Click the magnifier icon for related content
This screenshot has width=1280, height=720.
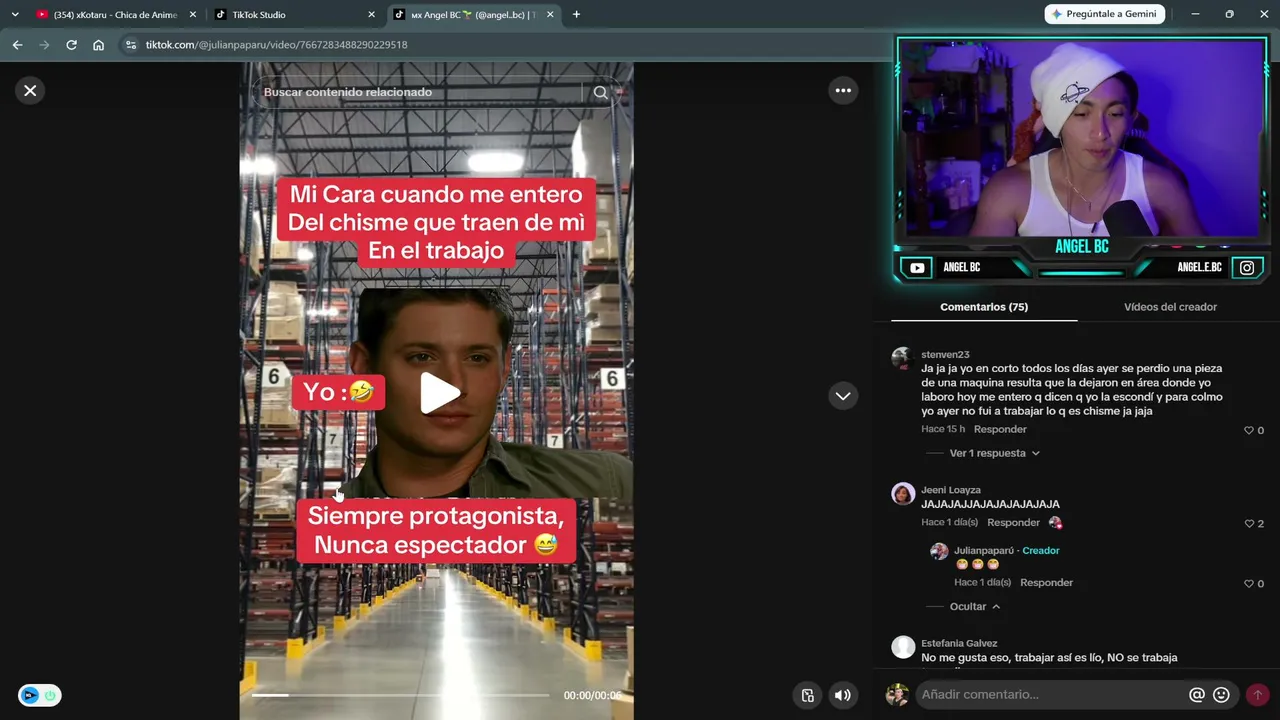(600, 92)
